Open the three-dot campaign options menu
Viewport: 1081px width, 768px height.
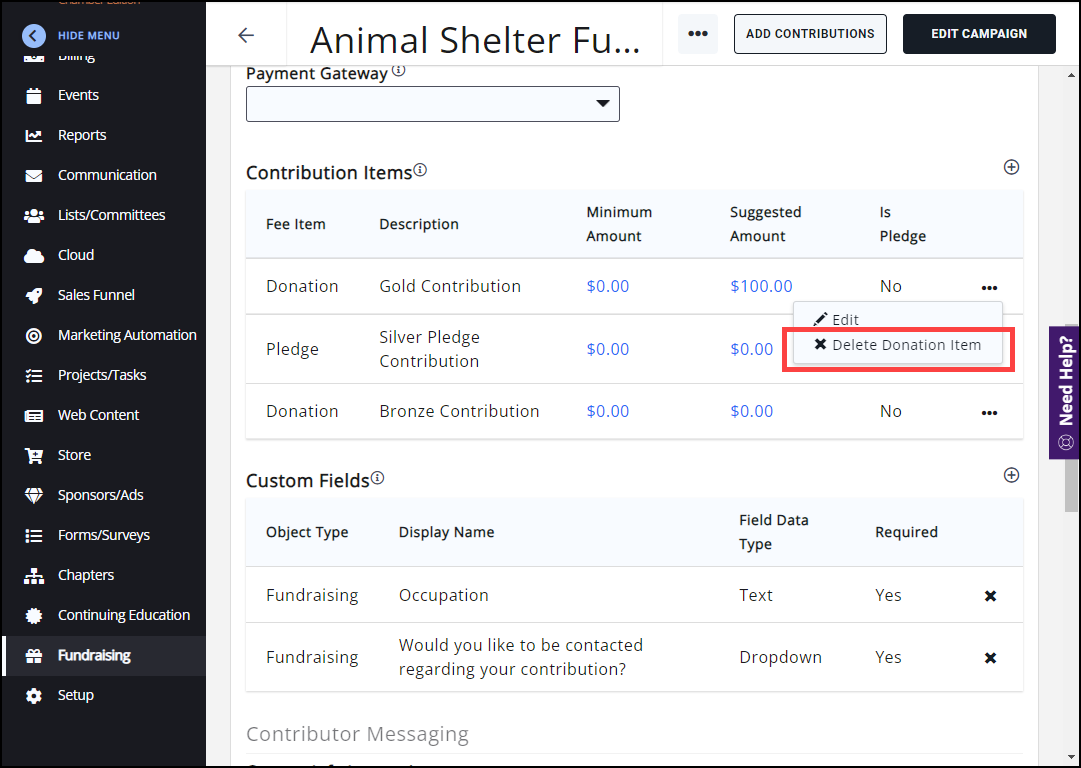coord(698,34)
